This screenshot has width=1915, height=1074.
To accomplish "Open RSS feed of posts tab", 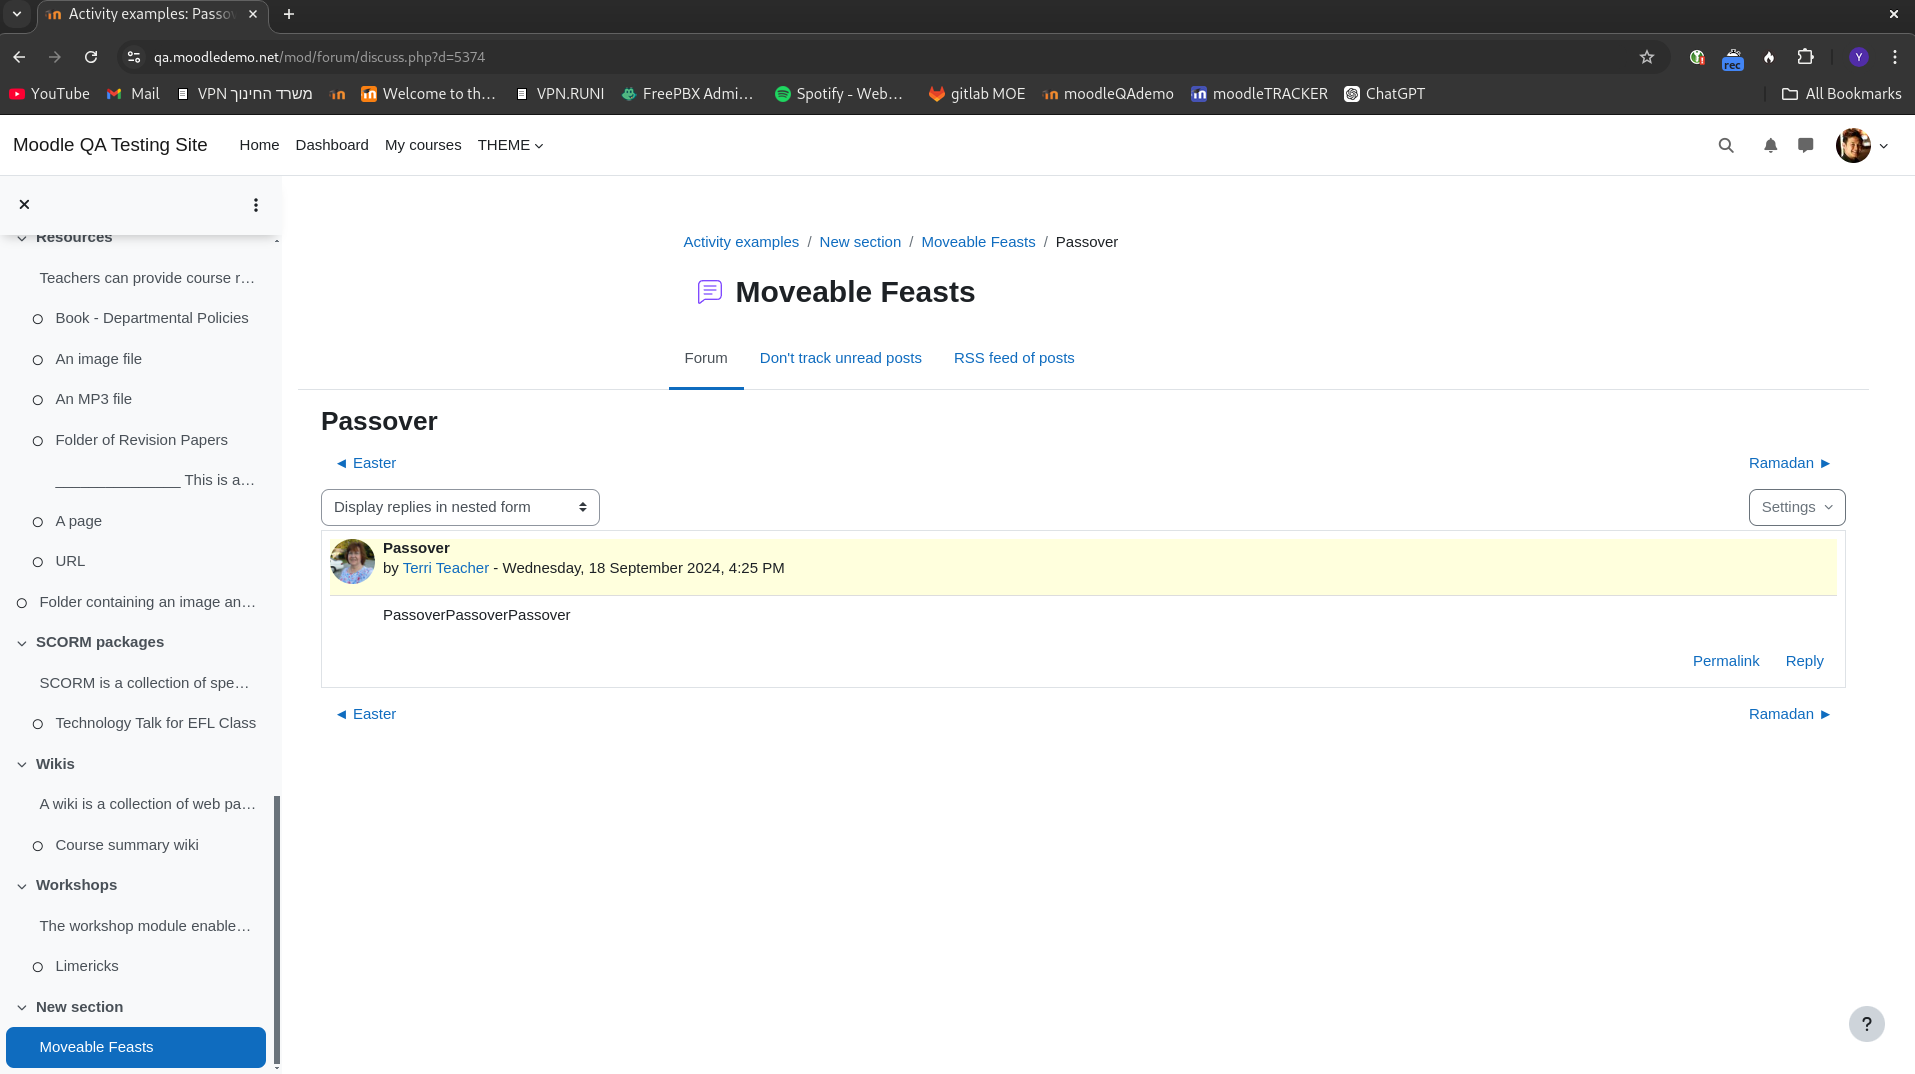I will (x=1014, y=358).
